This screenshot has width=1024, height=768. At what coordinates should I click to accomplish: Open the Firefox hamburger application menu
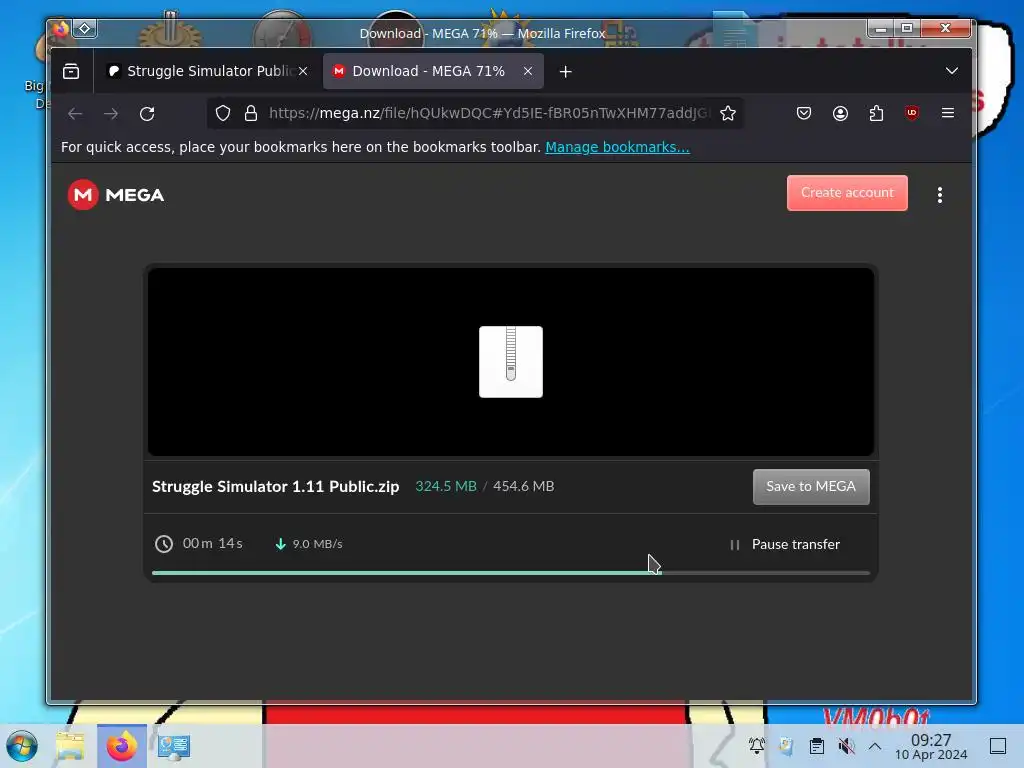(948, 114)
